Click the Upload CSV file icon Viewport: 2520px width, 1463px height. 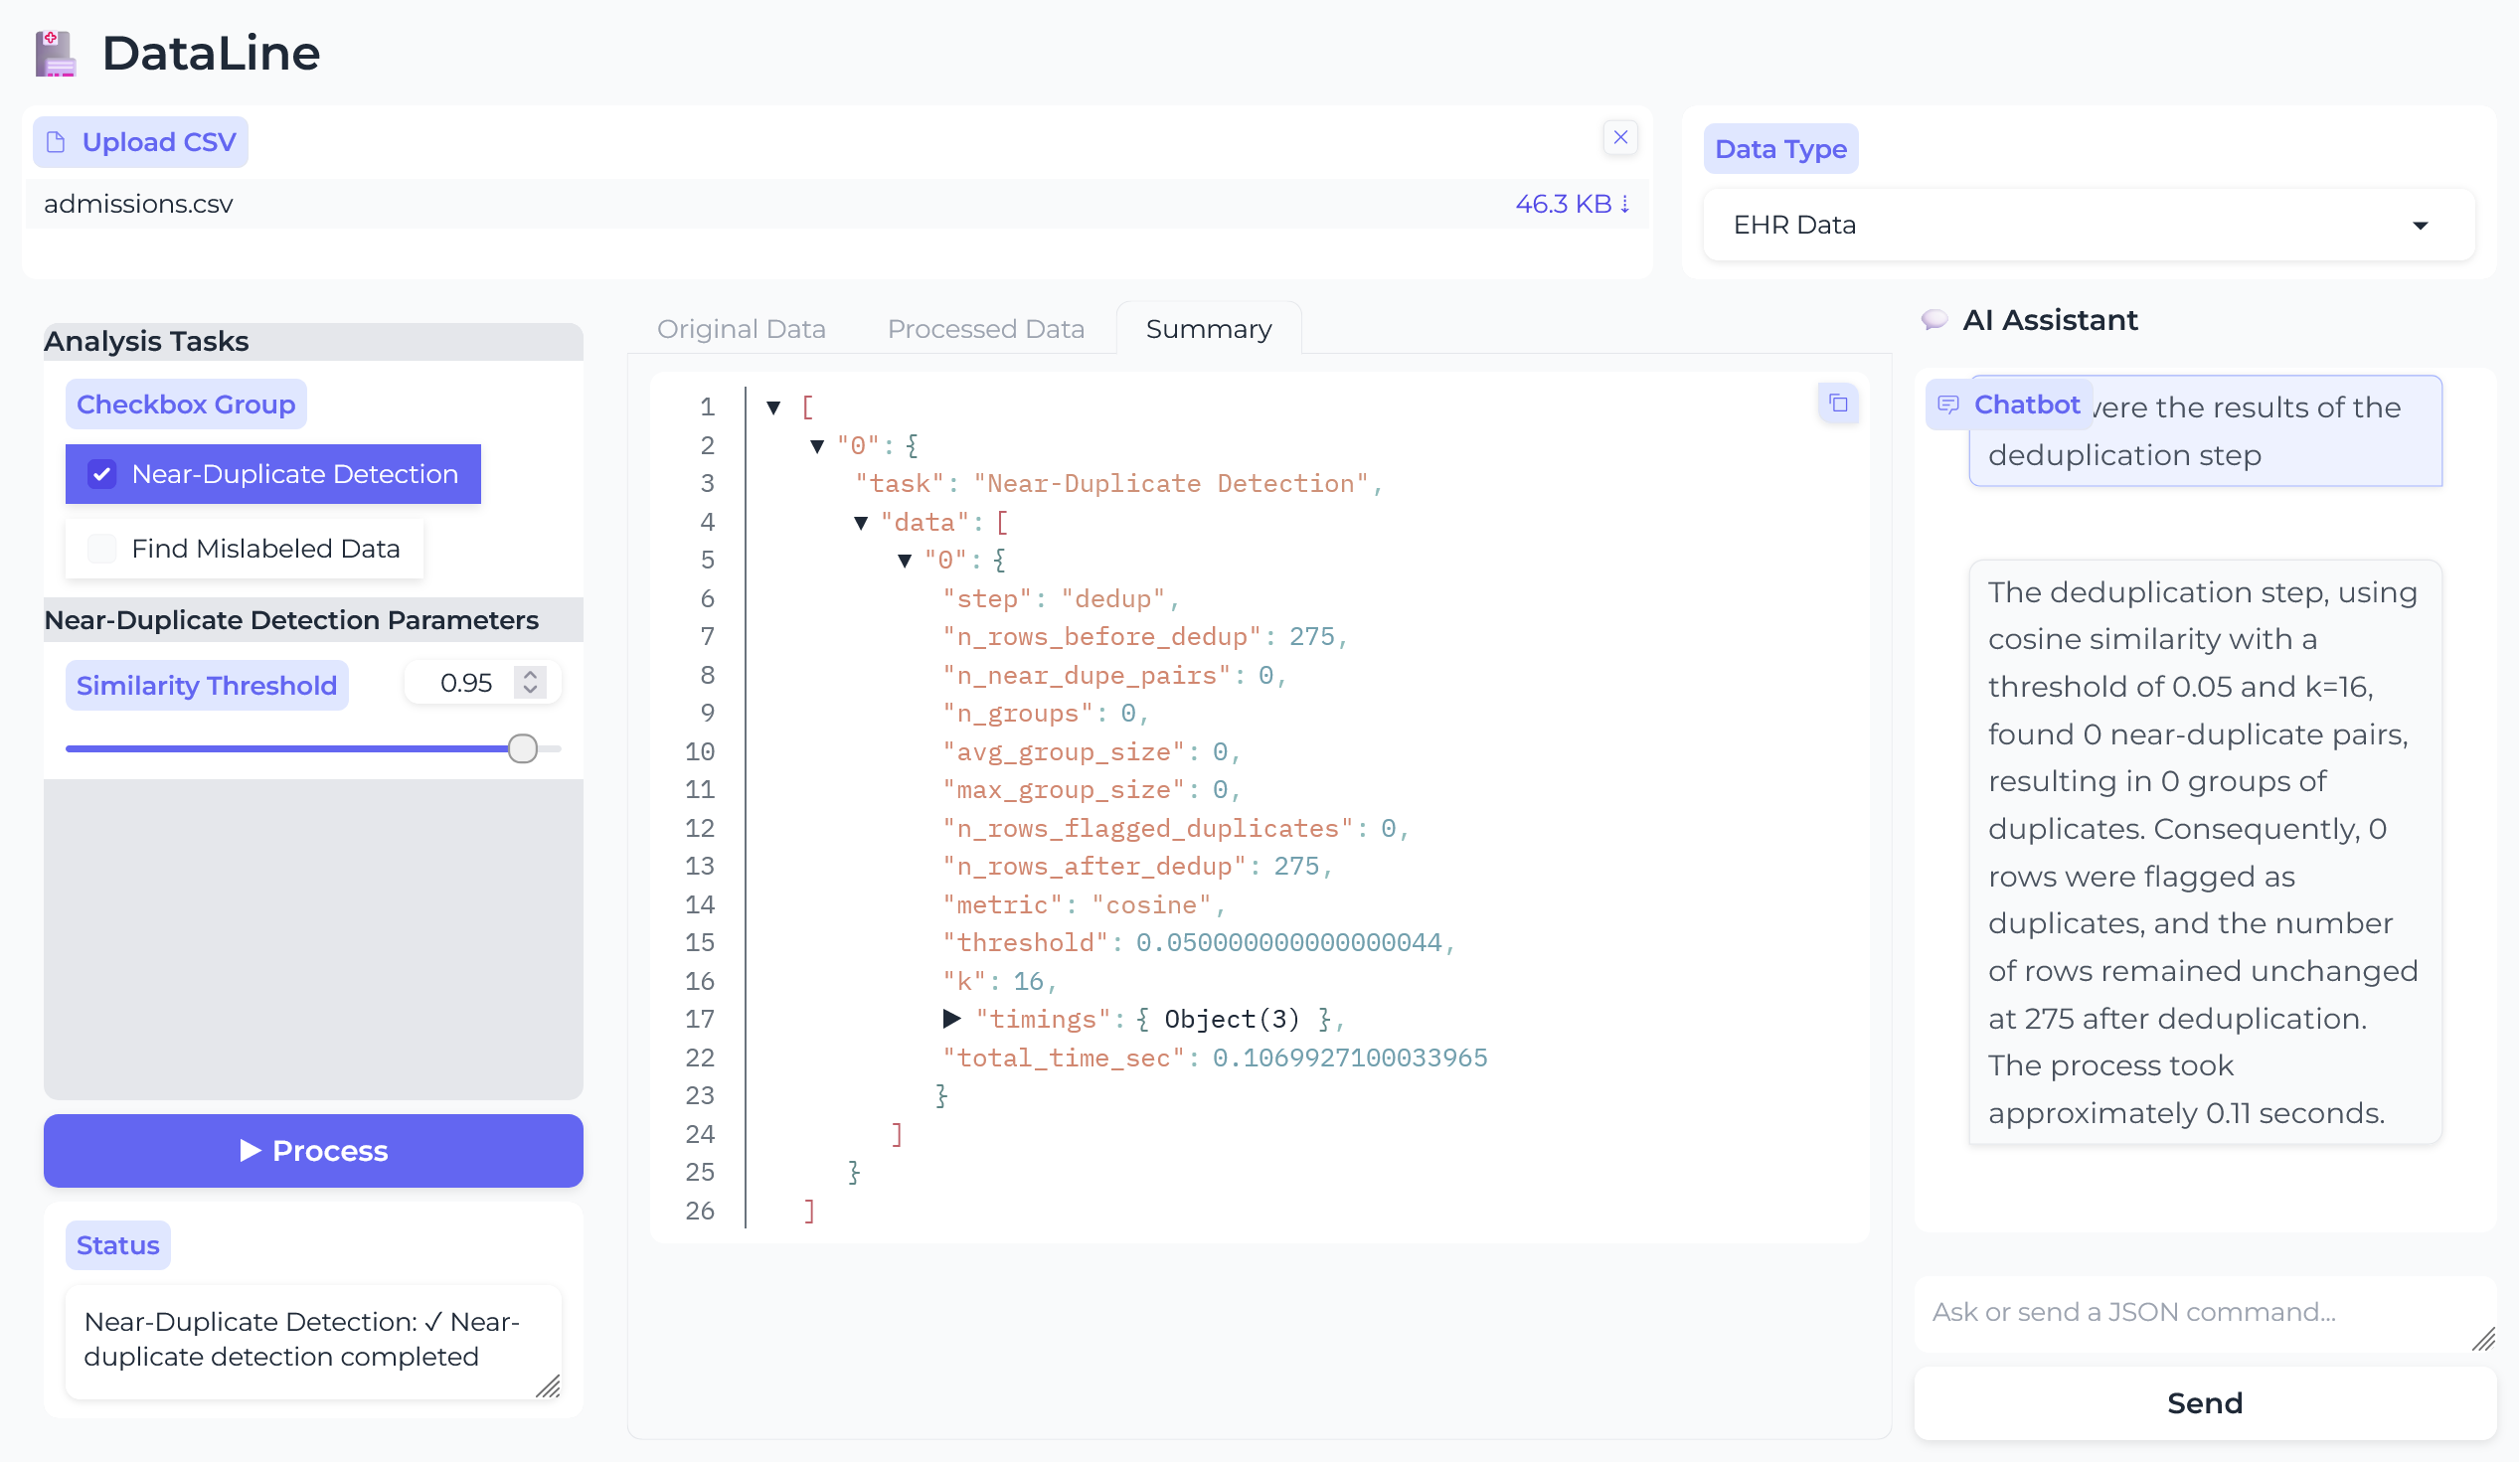[57, 142]
